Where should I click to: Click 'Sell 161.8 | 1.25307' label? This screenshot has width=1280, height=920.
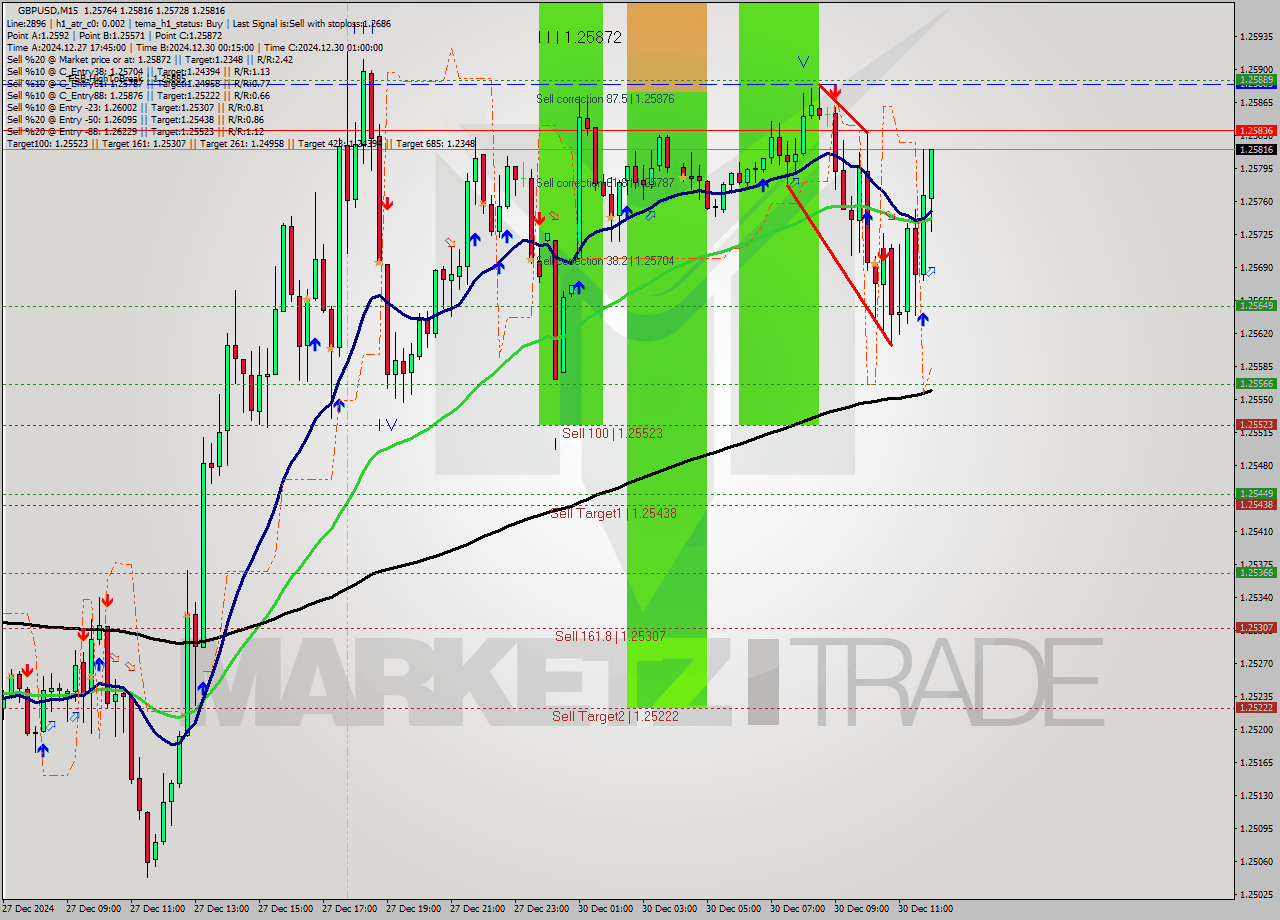pyautogui.click(x=611, y=636)
